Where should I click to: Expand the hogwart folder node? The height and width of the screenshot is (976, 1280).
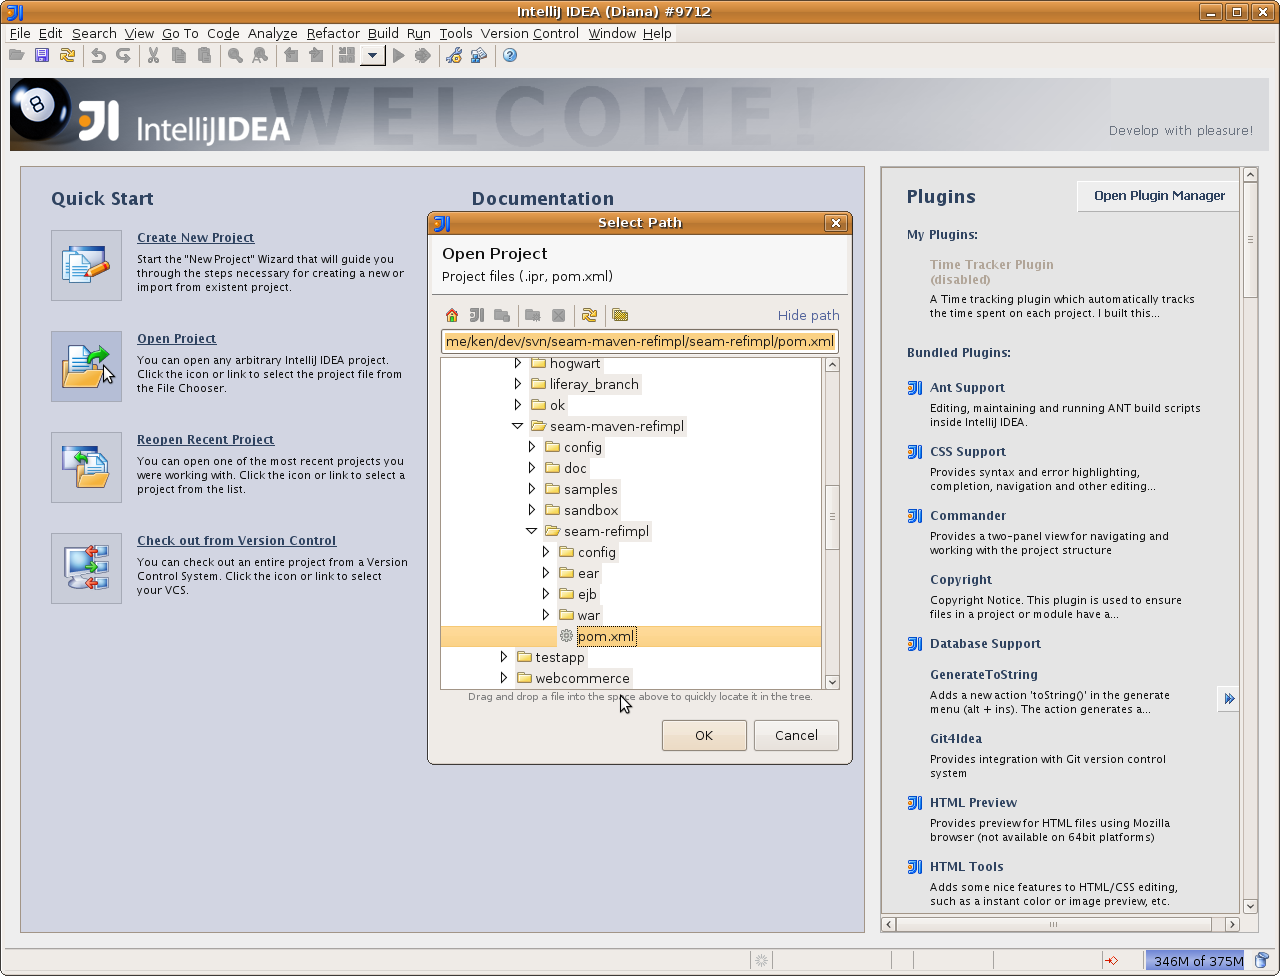pos(518,363)
